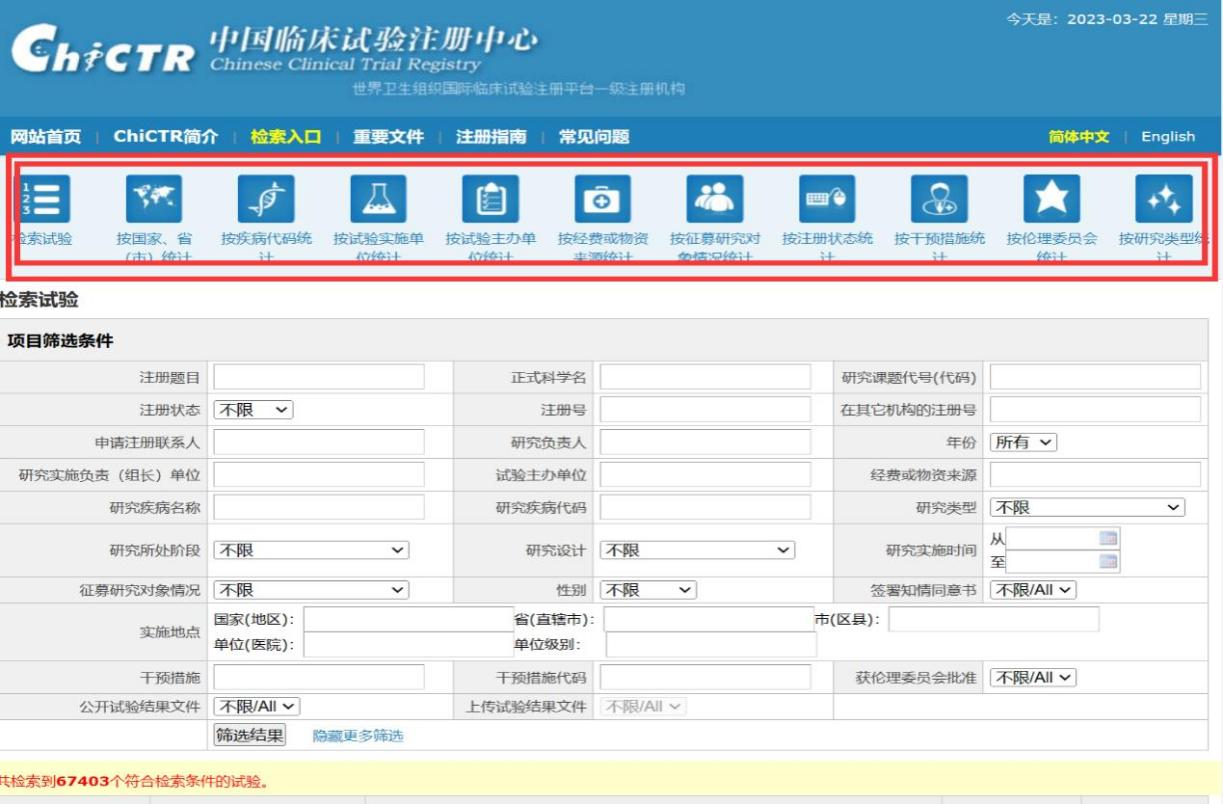Expand the 研究类型 dropdown
Viewport: 1223px width, 804px height.
coord(1086,508)
